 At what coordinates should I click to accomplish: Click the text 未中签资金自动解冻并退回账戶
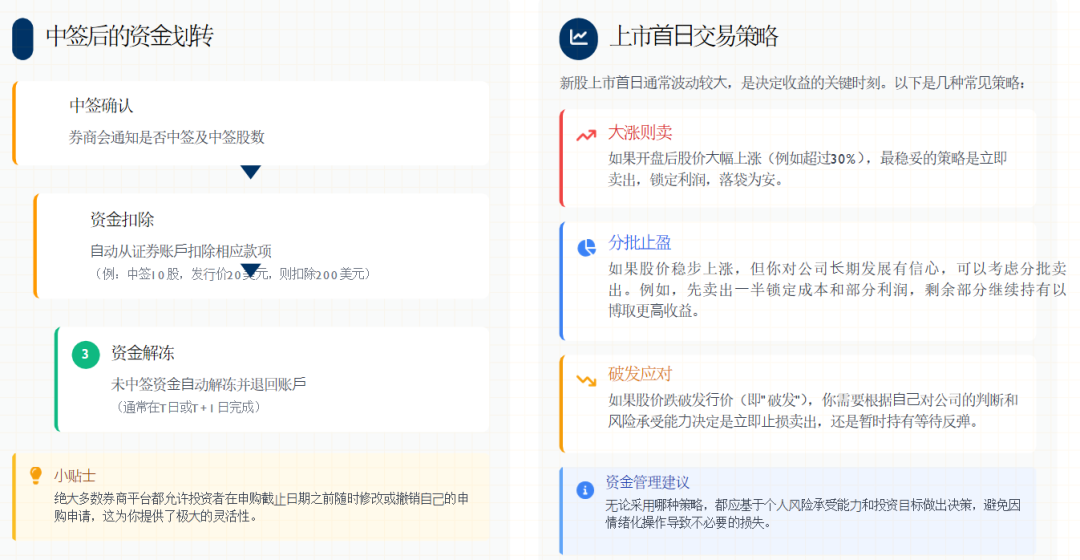pos(209,384)
